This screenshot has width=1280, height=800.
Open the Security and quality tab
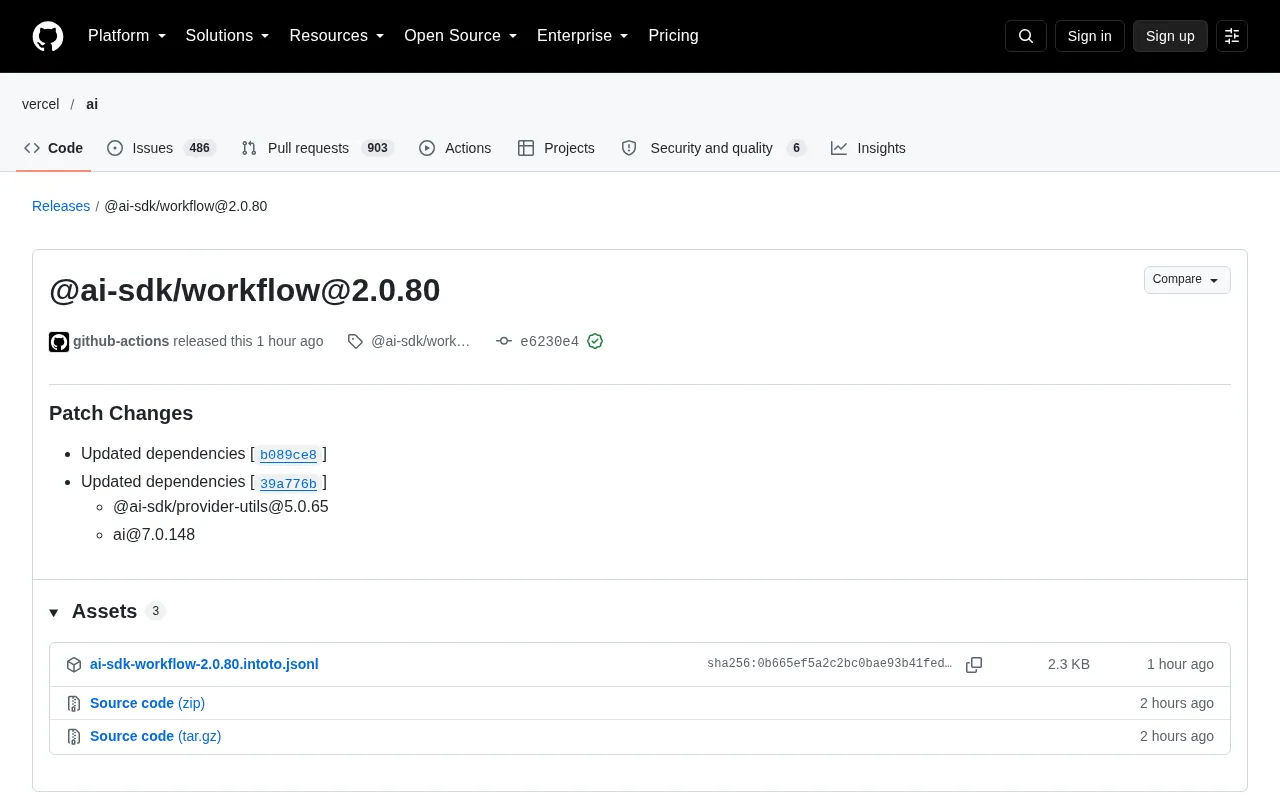point(713,148)
